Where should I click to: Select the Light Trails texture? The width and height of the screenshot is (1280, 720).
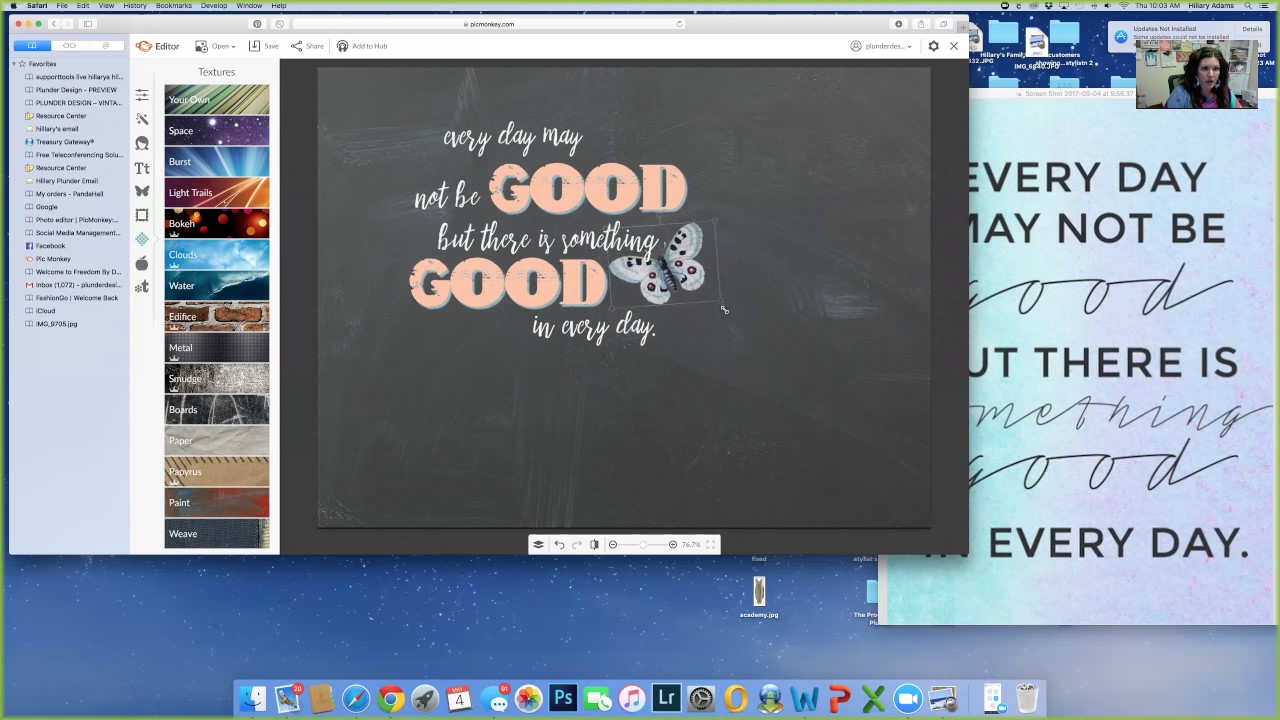click(217, 192)
